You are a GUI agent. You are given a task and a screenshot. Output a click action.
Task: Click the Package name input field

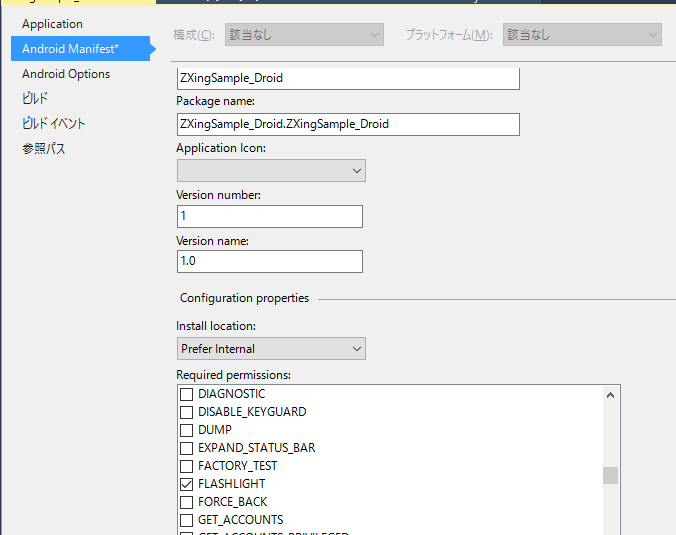coord(348,125)
